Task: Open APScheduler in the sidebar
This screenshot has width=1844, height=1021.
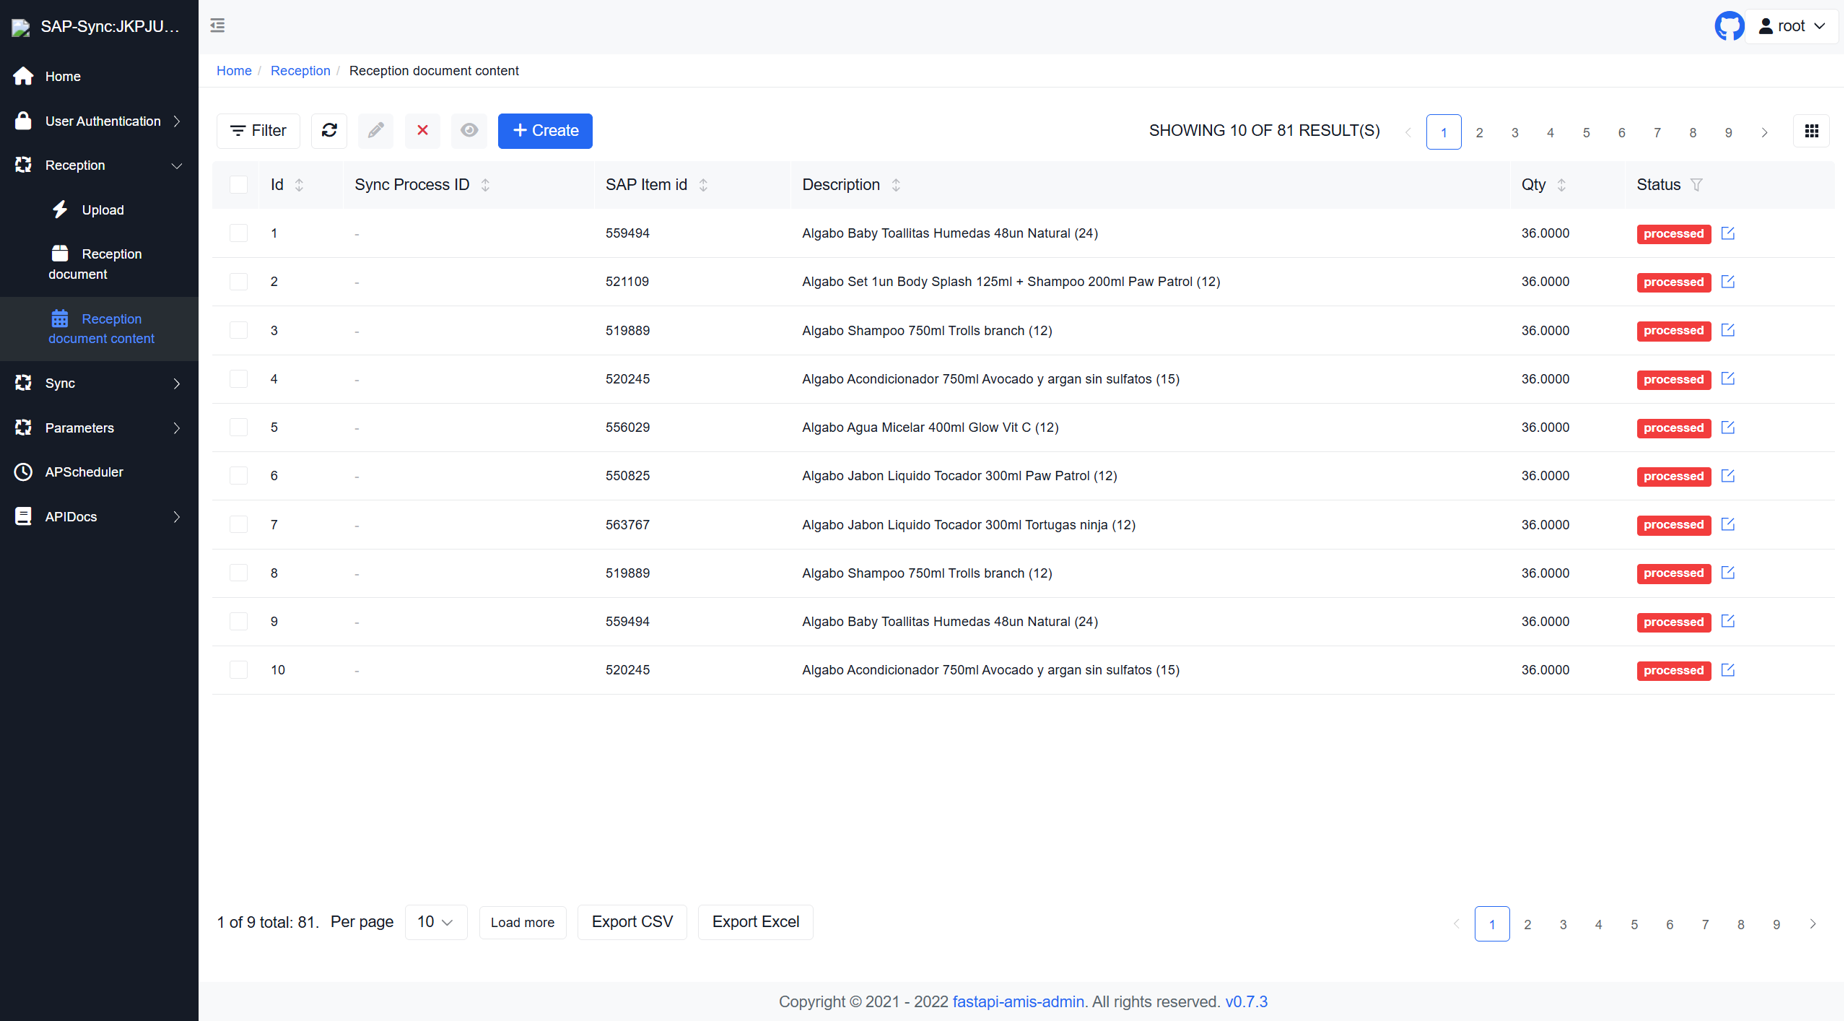Action: tap(84, 472)
